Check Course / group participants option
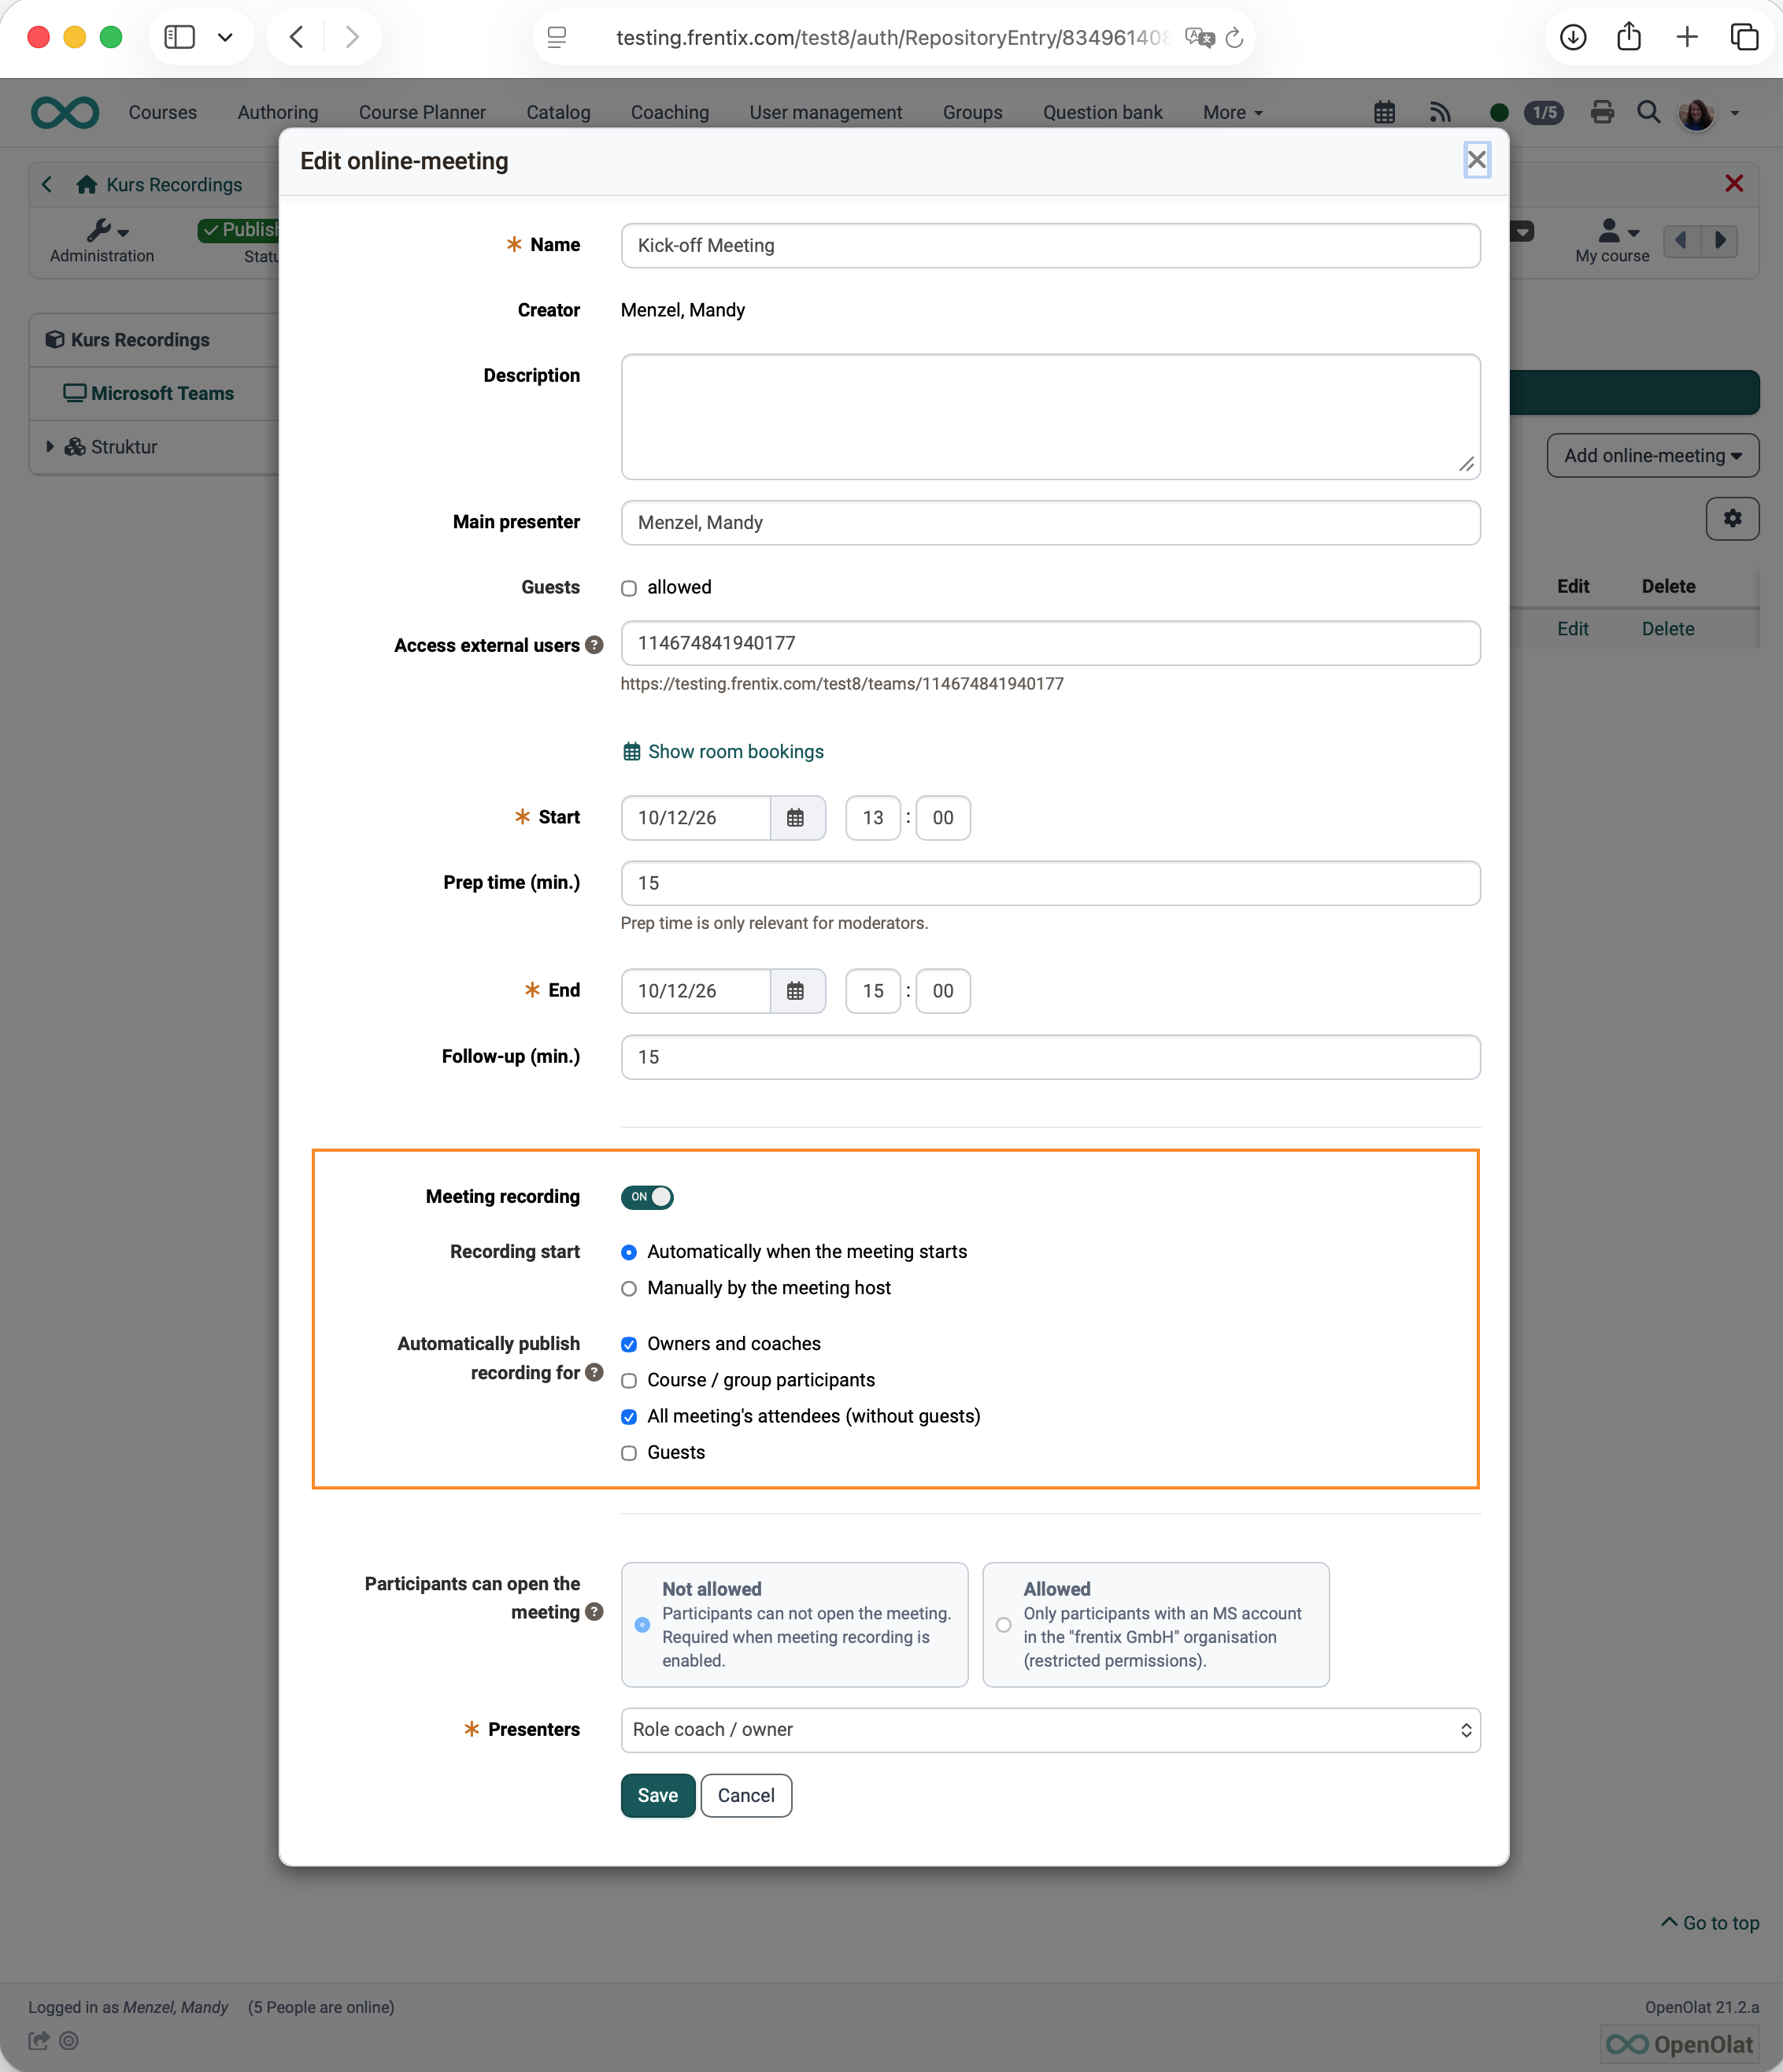This screenshot has width=1783, height=2072. 629,1381
